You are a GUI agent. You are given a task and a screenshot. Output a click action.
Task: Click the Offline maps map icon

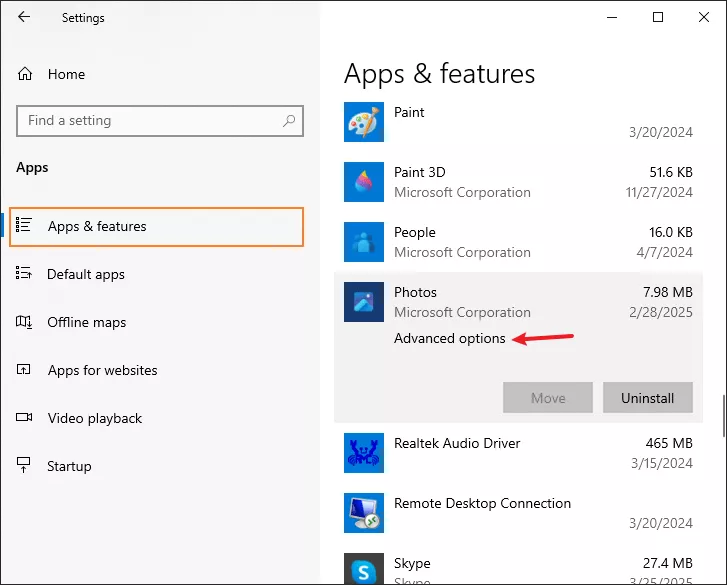(24, 321)
